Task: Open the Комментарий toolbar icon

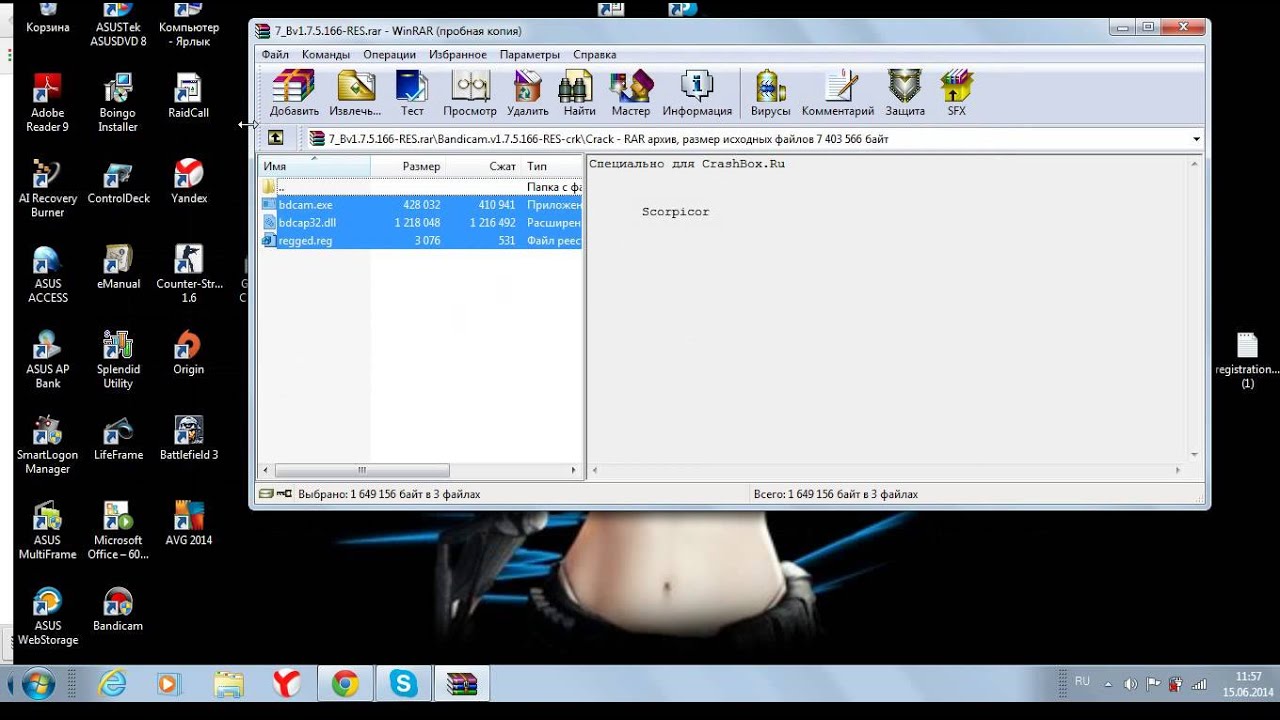Action: coord(838,92)
